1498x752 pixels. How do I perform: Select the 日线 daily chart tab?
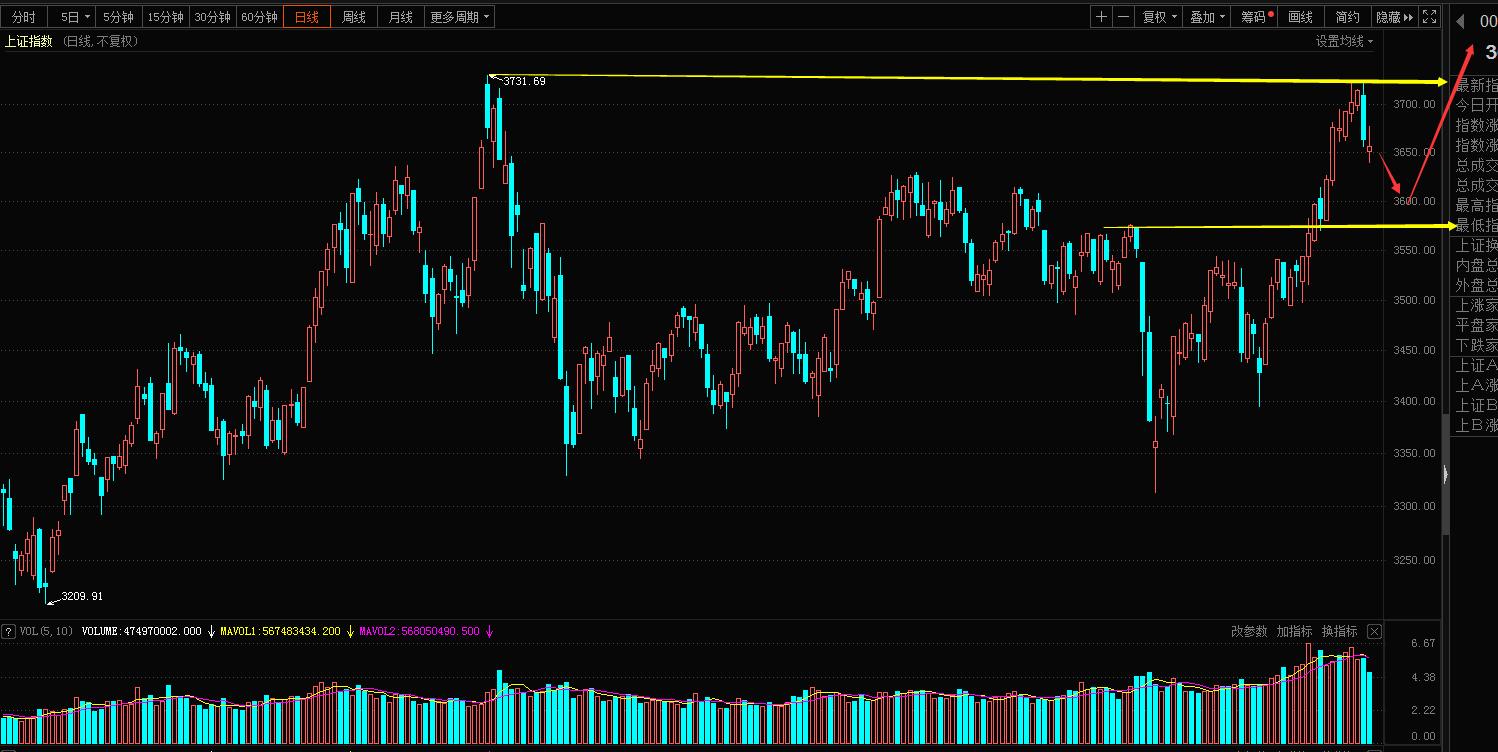306,17
